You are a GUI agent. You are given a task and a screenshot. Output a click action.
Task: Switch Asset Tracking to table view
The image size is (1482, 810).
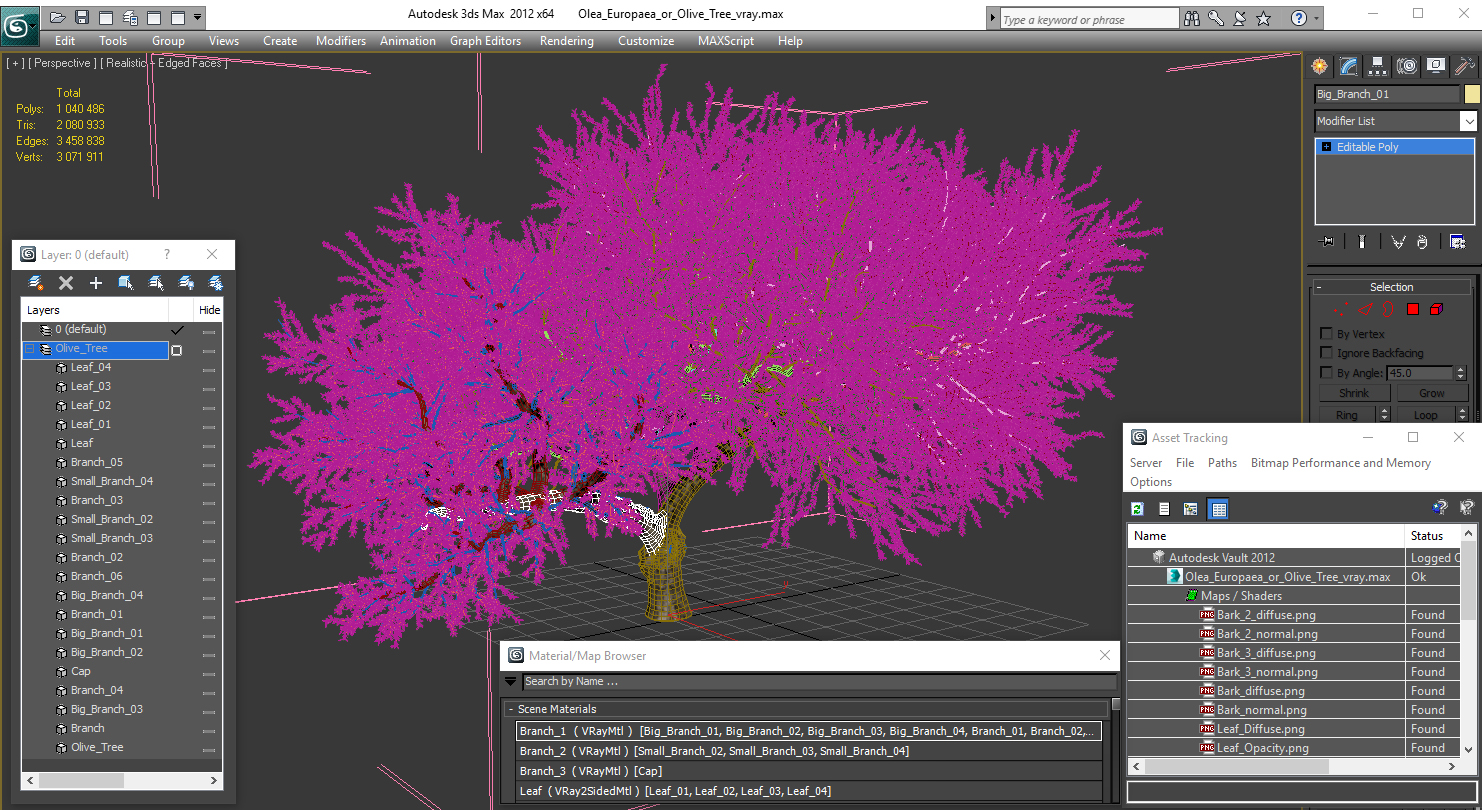pyautogui.click(x=1218, y=509)
